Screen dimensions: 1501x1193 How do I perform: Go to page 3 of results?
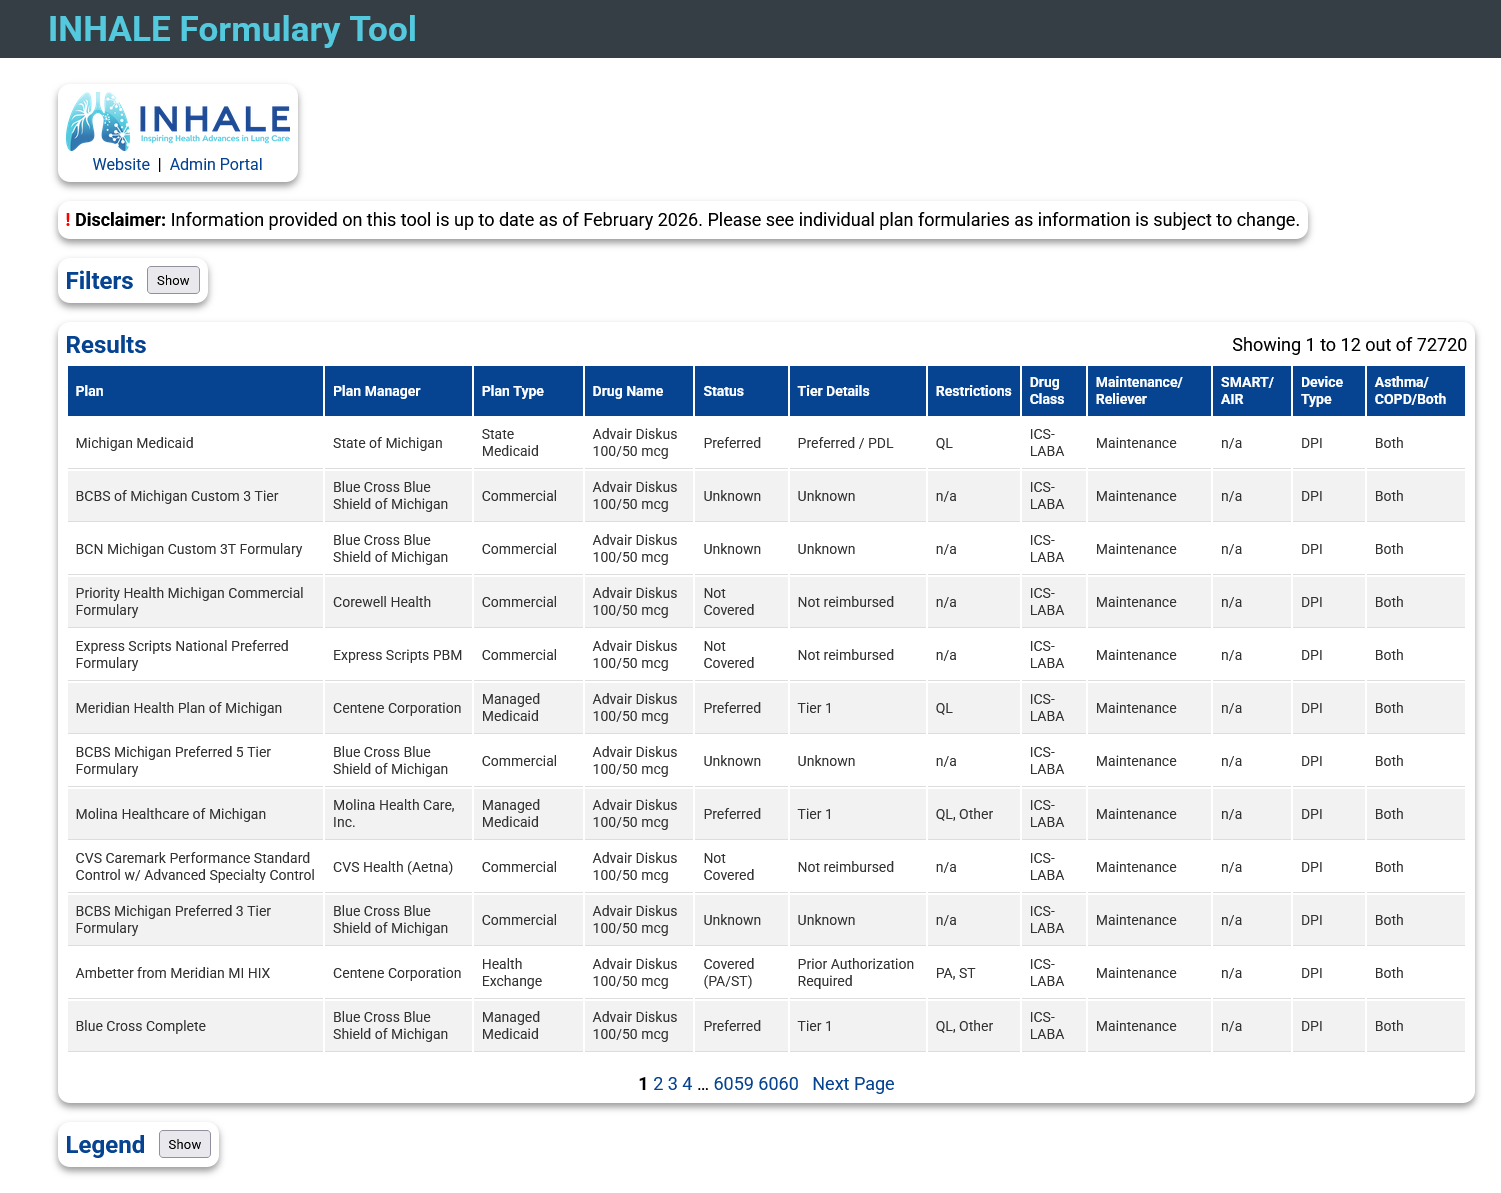click(673, 1084)
